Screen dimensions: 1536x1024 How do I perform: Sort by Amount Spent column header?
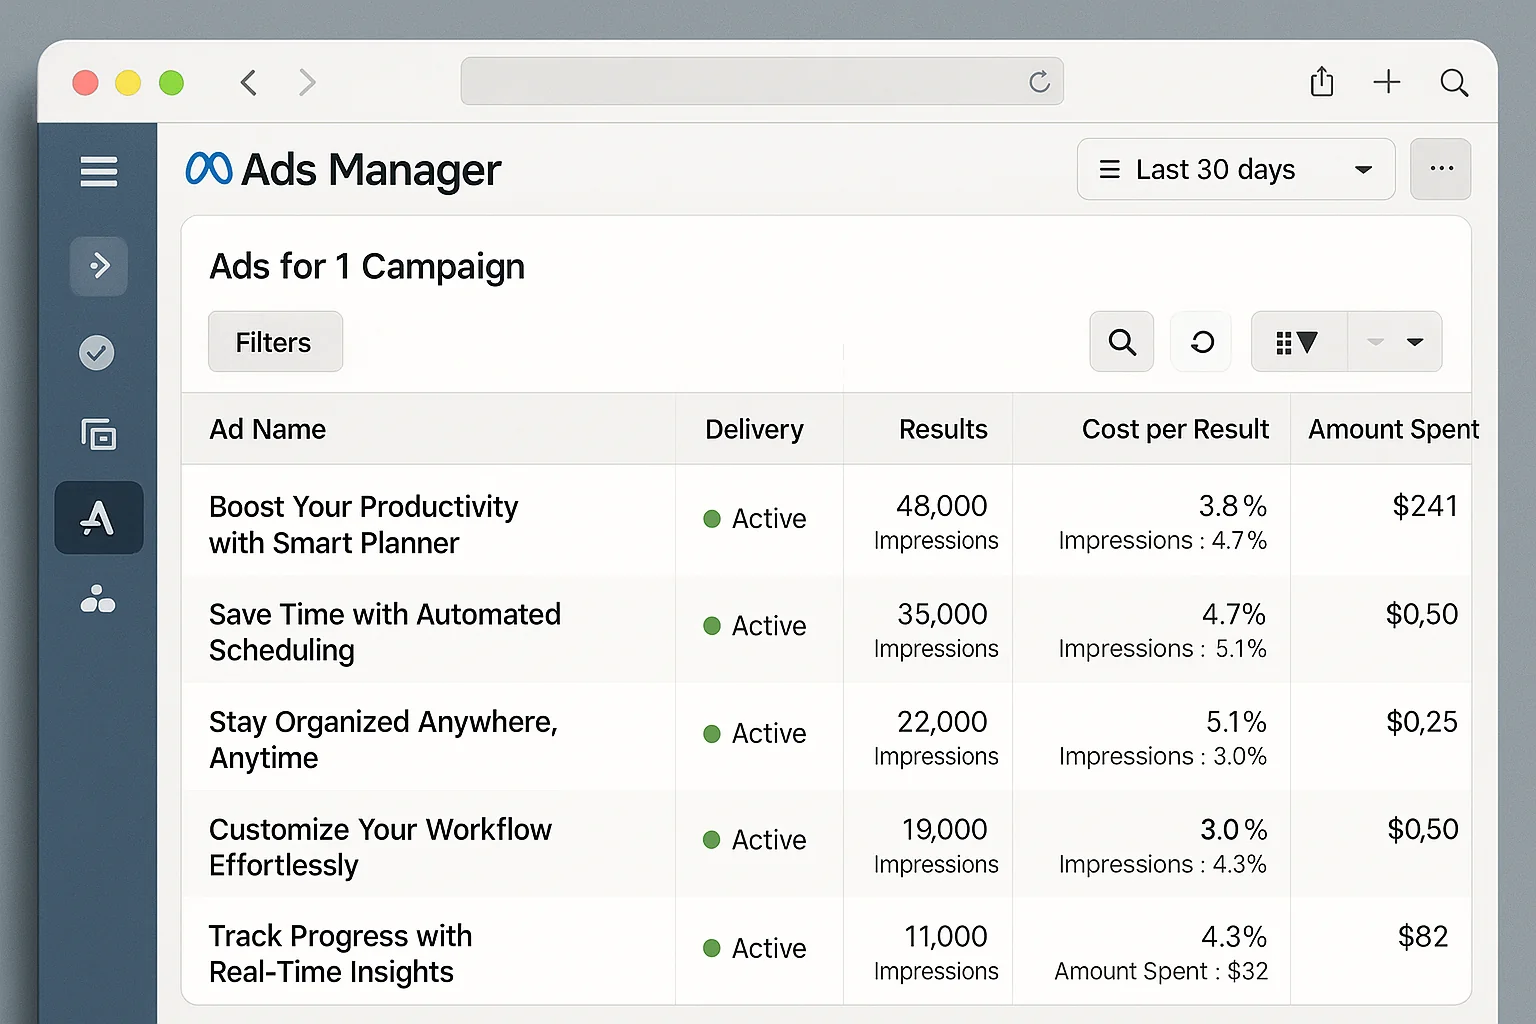pyautogui.click(x=1392, y=429)
